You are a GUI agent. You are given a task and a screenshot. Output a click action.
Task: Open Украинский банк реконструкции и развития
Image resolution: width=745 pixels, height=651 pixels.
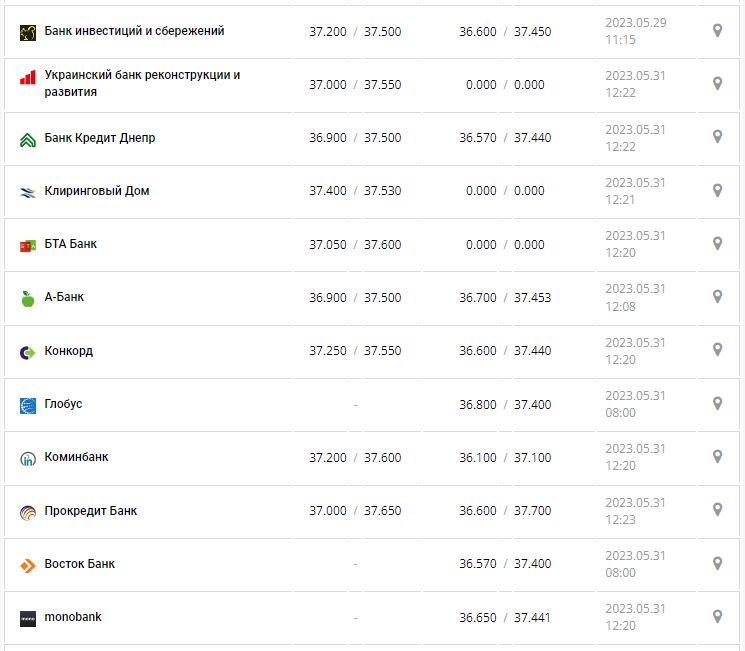(x=142, y=83)
